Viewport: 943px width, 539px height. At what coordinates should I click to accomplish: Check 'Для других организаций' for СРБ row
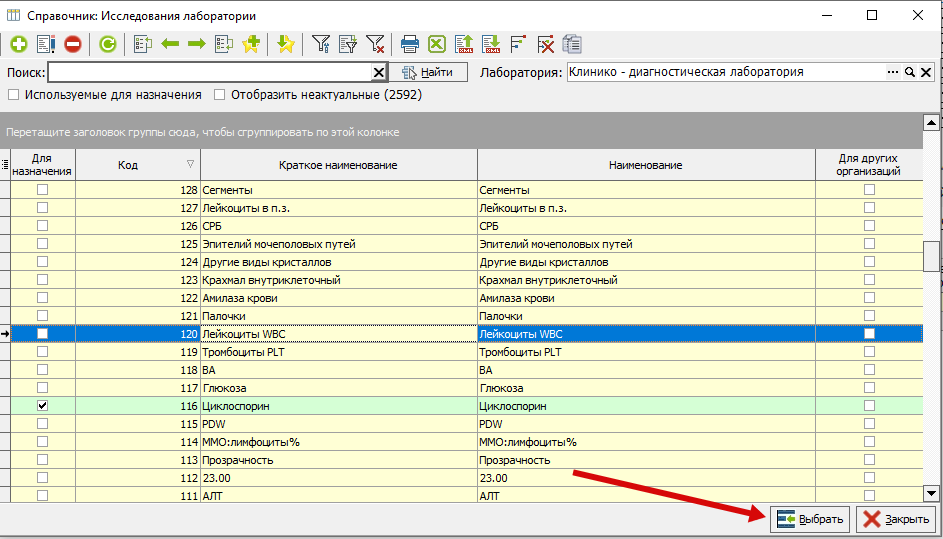[x=870, y=226]
